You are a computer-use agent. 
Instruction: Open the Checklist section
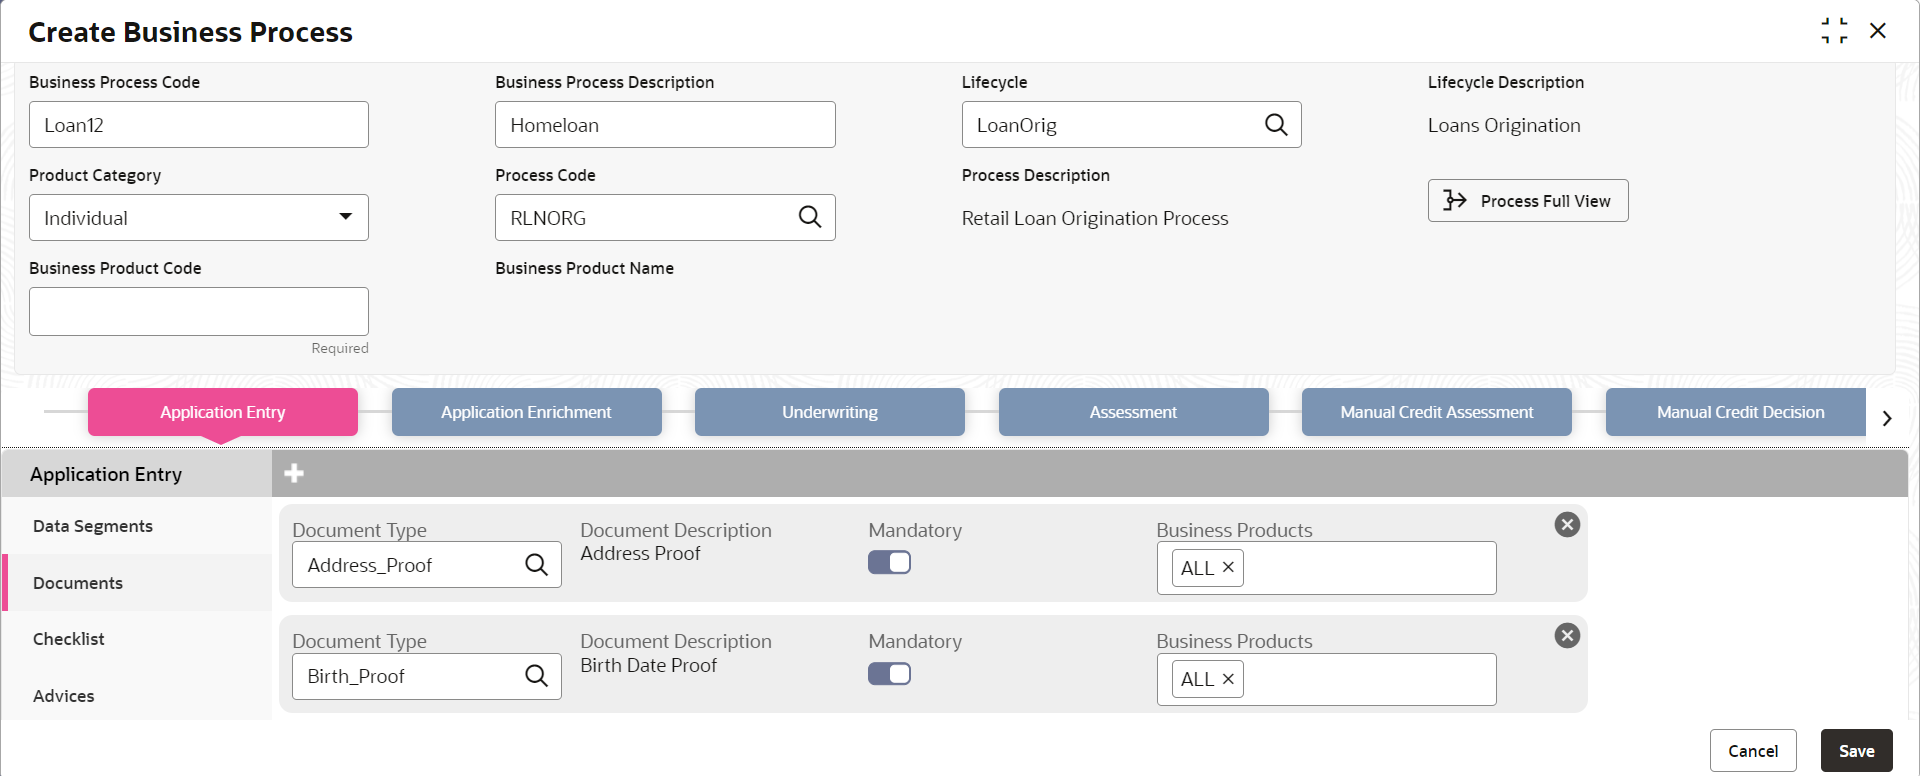69,639
